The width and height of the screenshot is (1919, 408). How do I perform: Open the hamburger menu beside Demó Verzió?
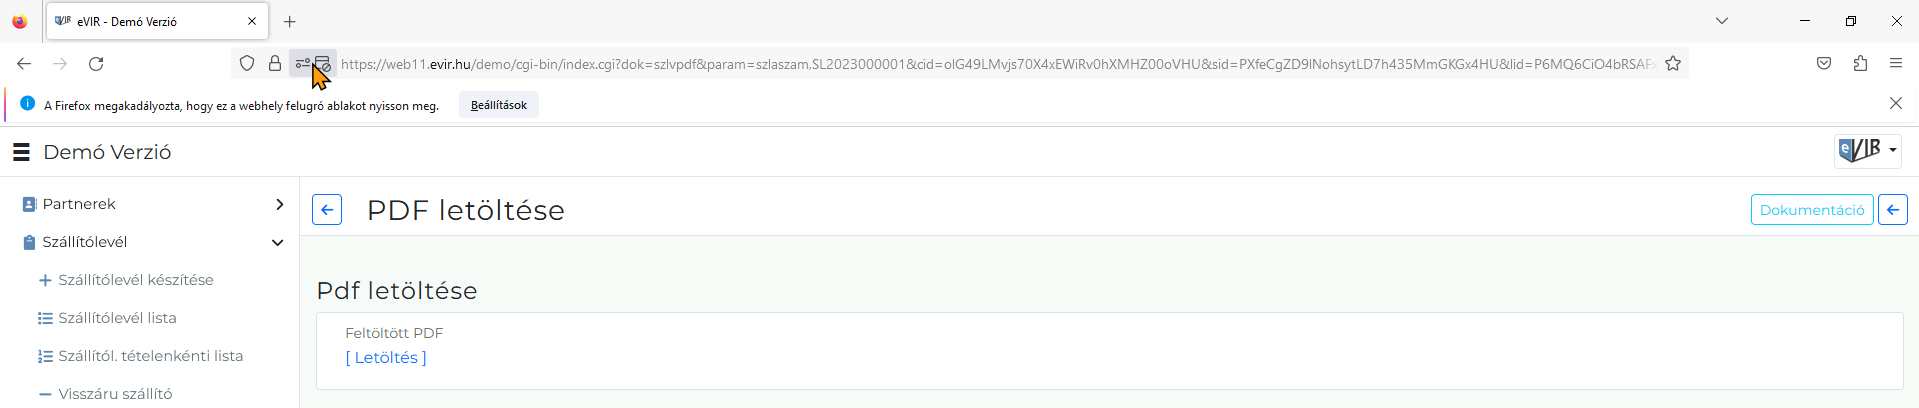click(x=21, y=152)
